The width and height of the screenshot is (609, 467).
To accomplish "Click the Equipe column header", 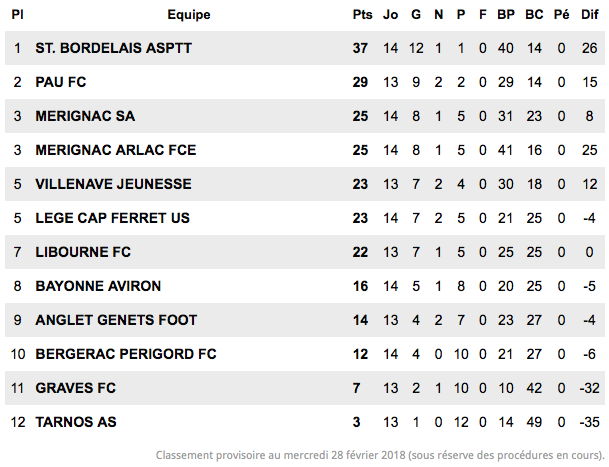I will [x=189, y=15].
